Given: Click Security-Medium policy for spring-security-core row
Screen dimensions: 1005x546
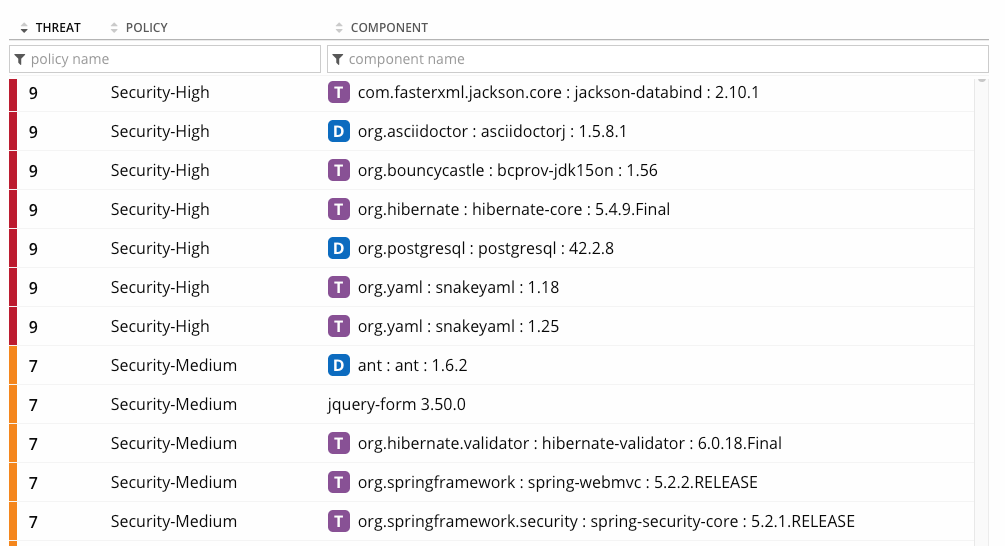Looking at the screenshot, I should [x=174, y=522].
